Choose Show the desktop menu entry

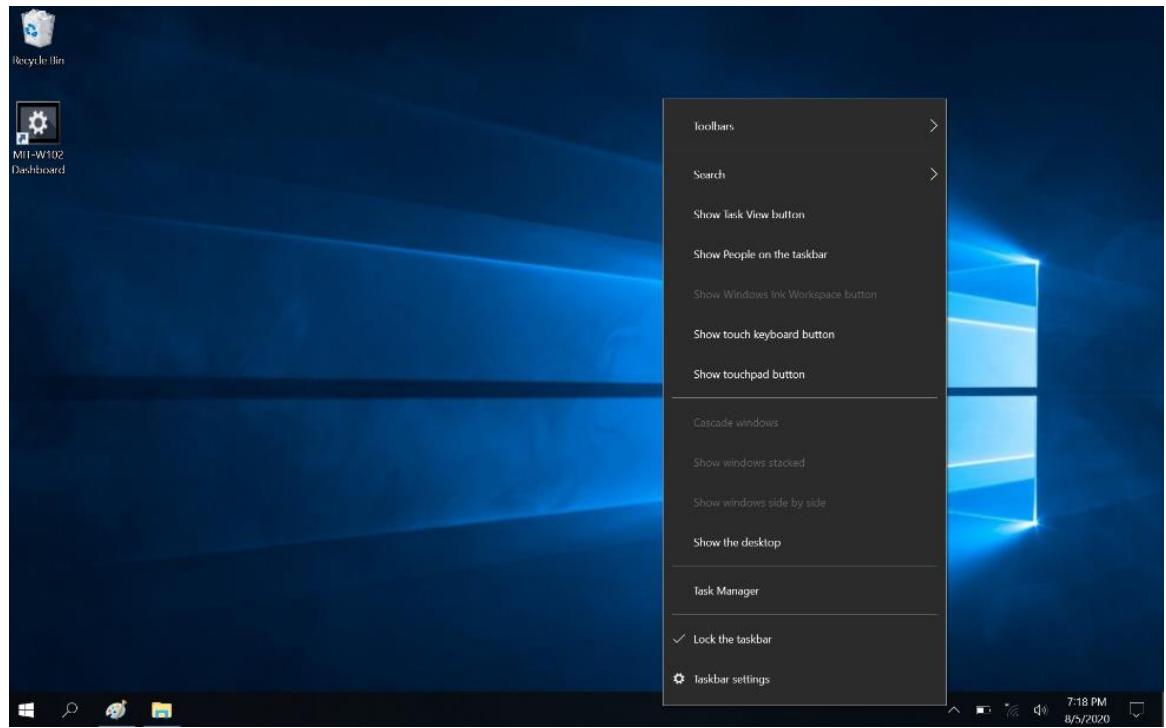[x=736, y=543]
